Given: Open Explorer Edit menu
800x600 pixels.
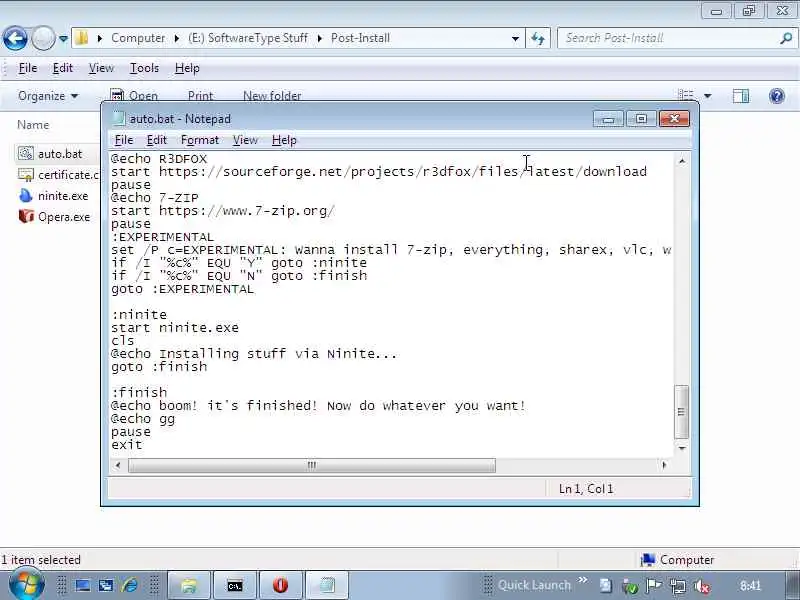Looking at the screenshot, I should tap(63, 68).
